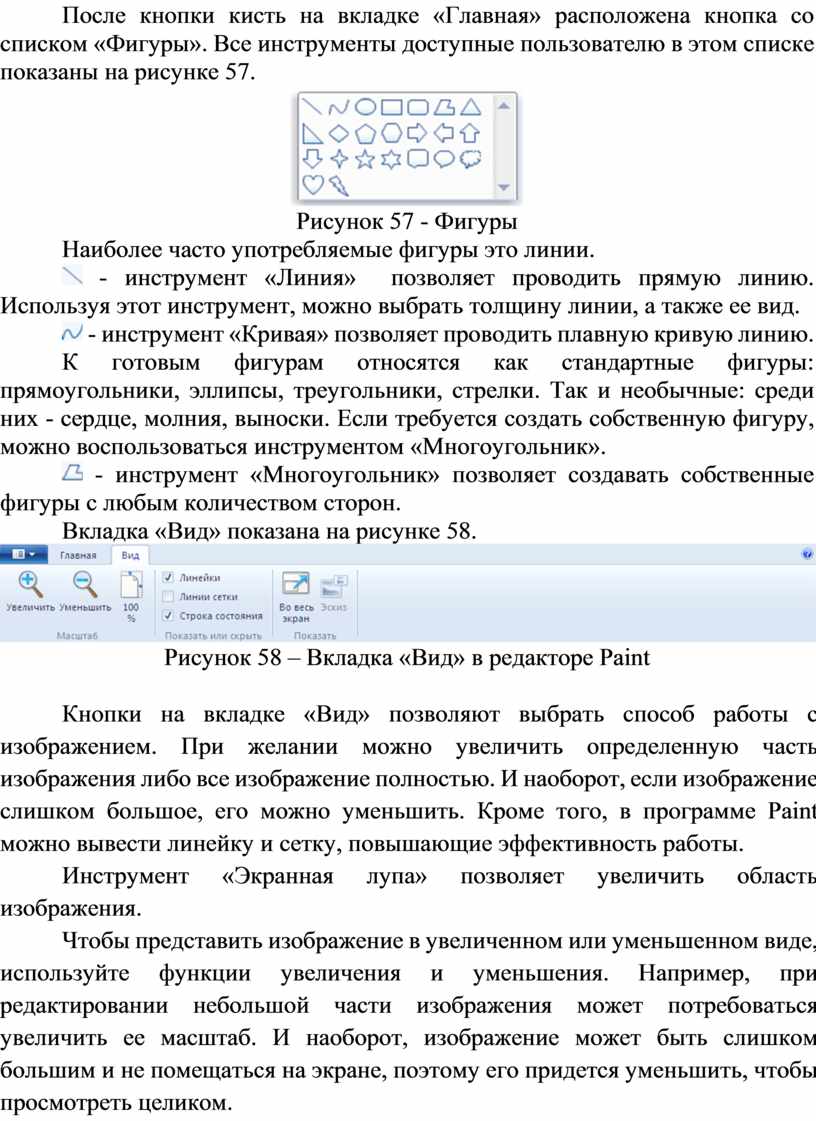This screenshot has height=1121, width=816.
Task: Click the Масштаб group label
Action: click(x=77, y=636)
